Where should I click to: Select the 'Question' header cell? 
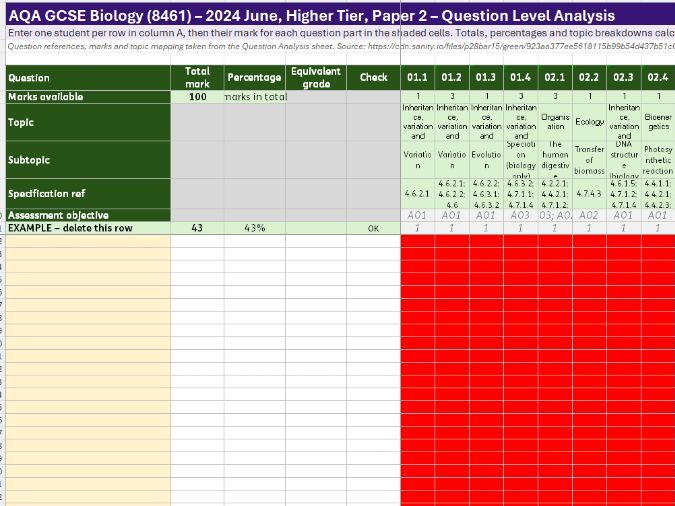(88, 78)
